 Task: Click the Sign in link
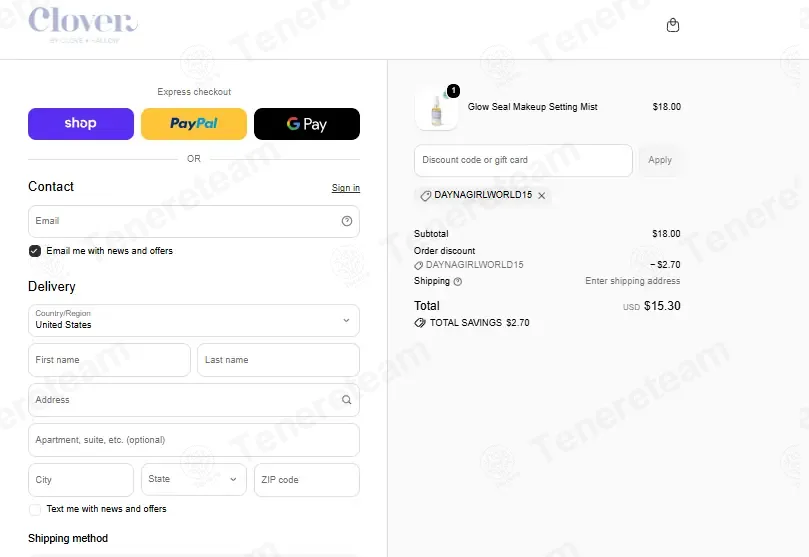(346, 188)
